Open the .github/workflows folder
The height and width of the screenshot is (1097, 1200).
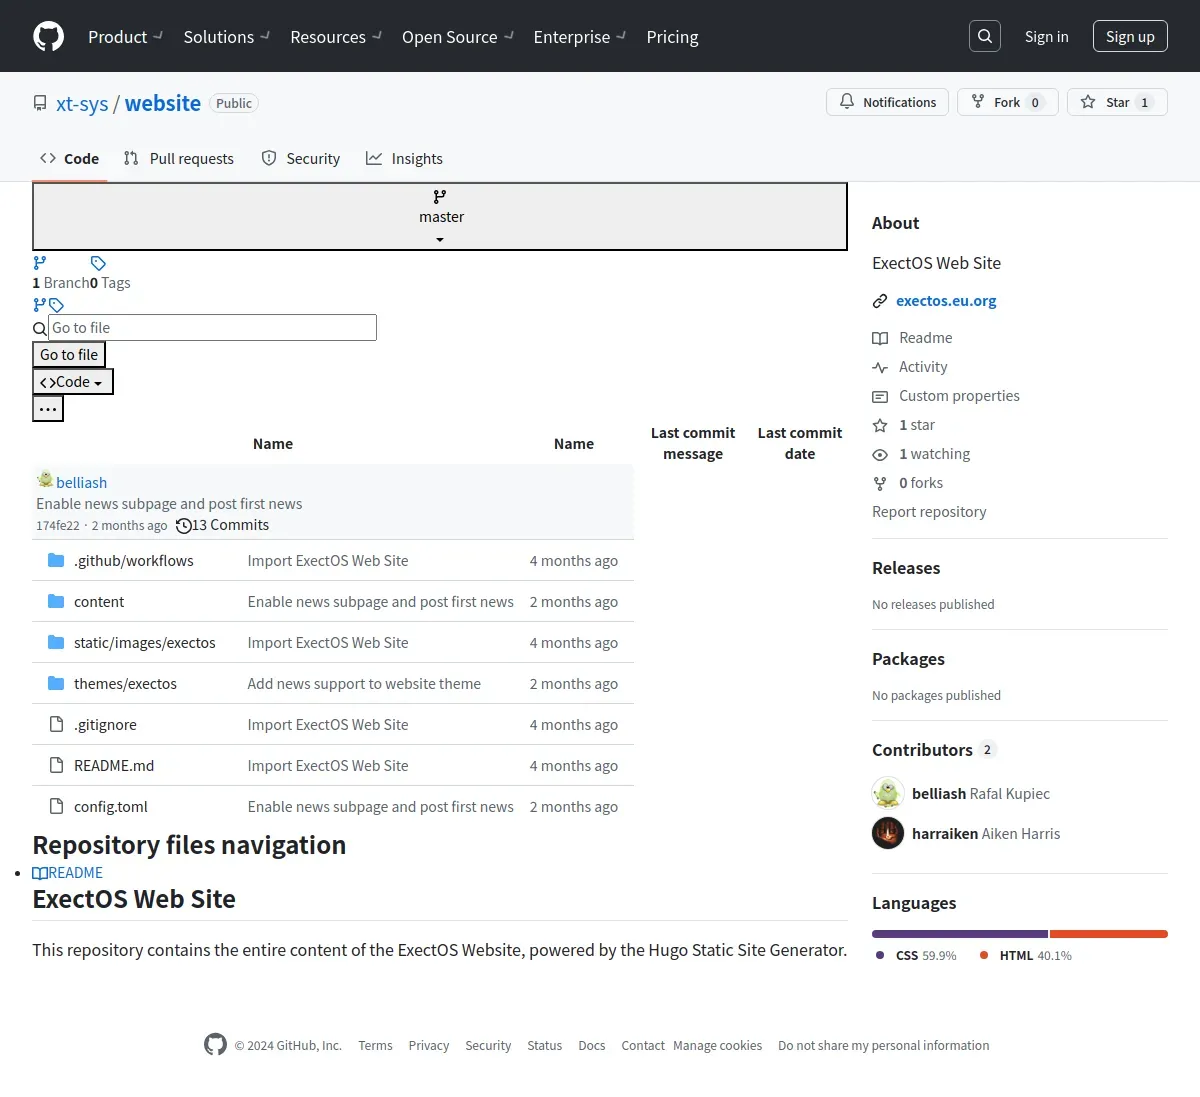point(134,561)
